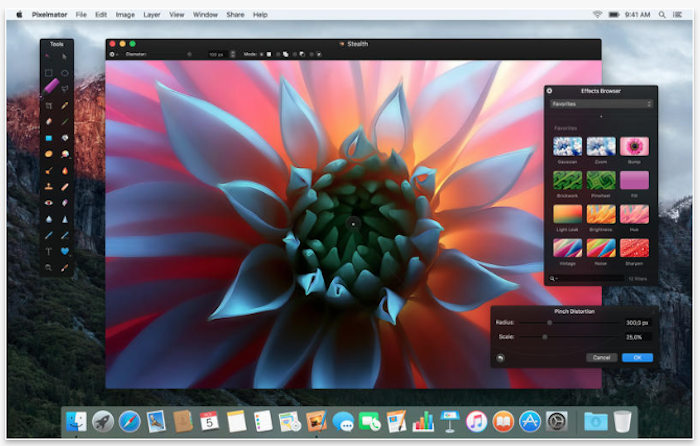Click OK in Pinch Distortion dialog
The width and height of the screenshot is (700, 446).
coord(637,358)
